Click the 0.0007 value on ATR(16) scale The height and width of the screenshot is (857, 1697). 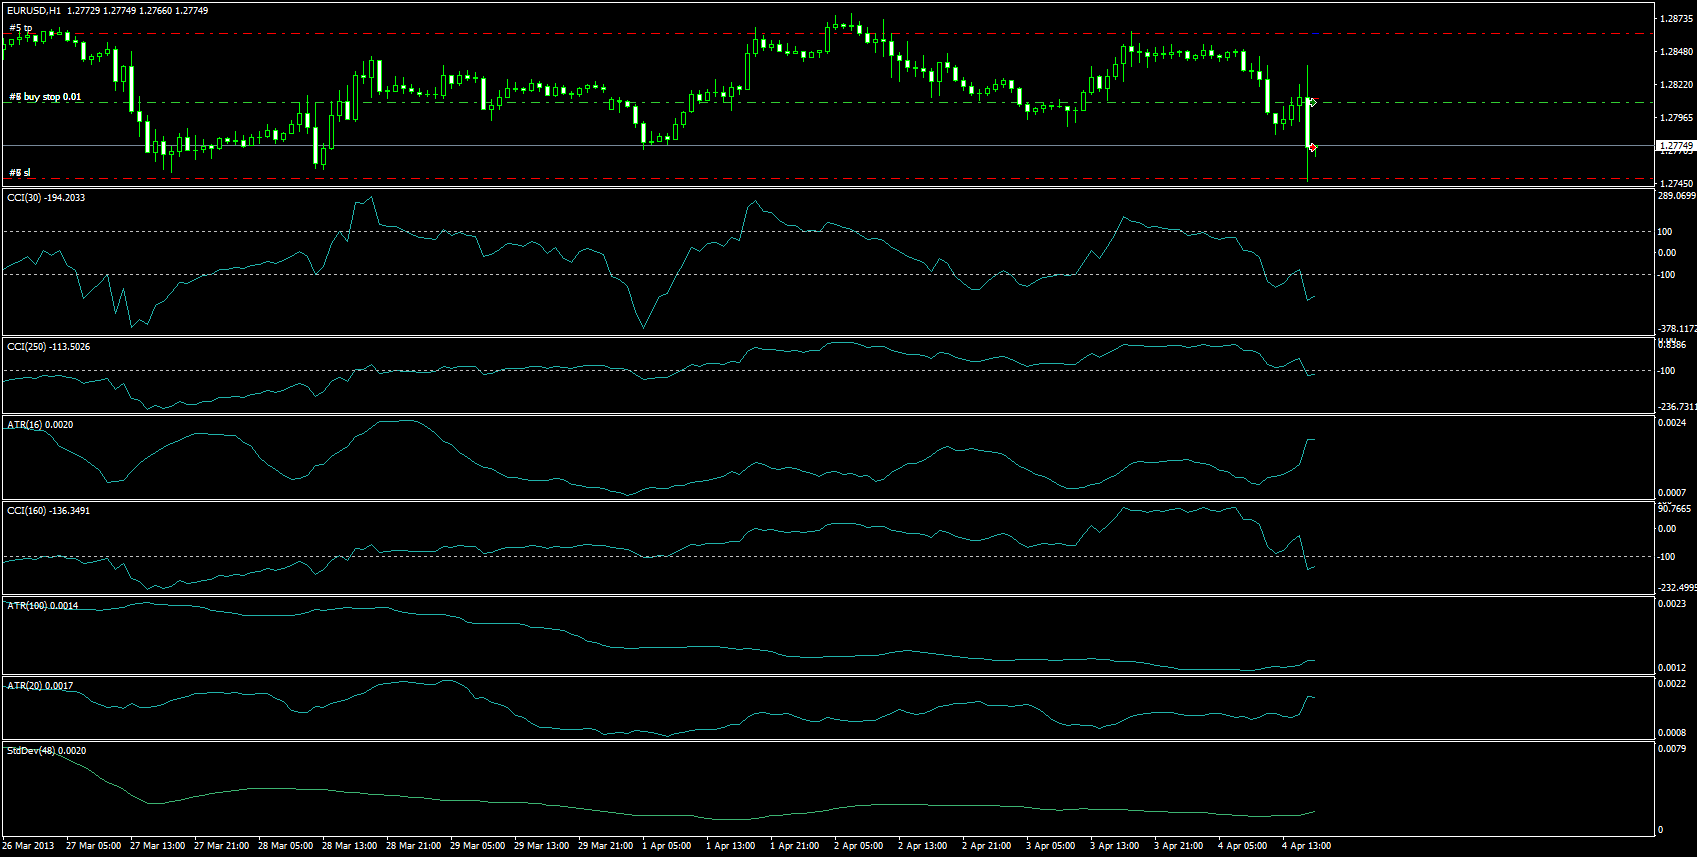1672,493
